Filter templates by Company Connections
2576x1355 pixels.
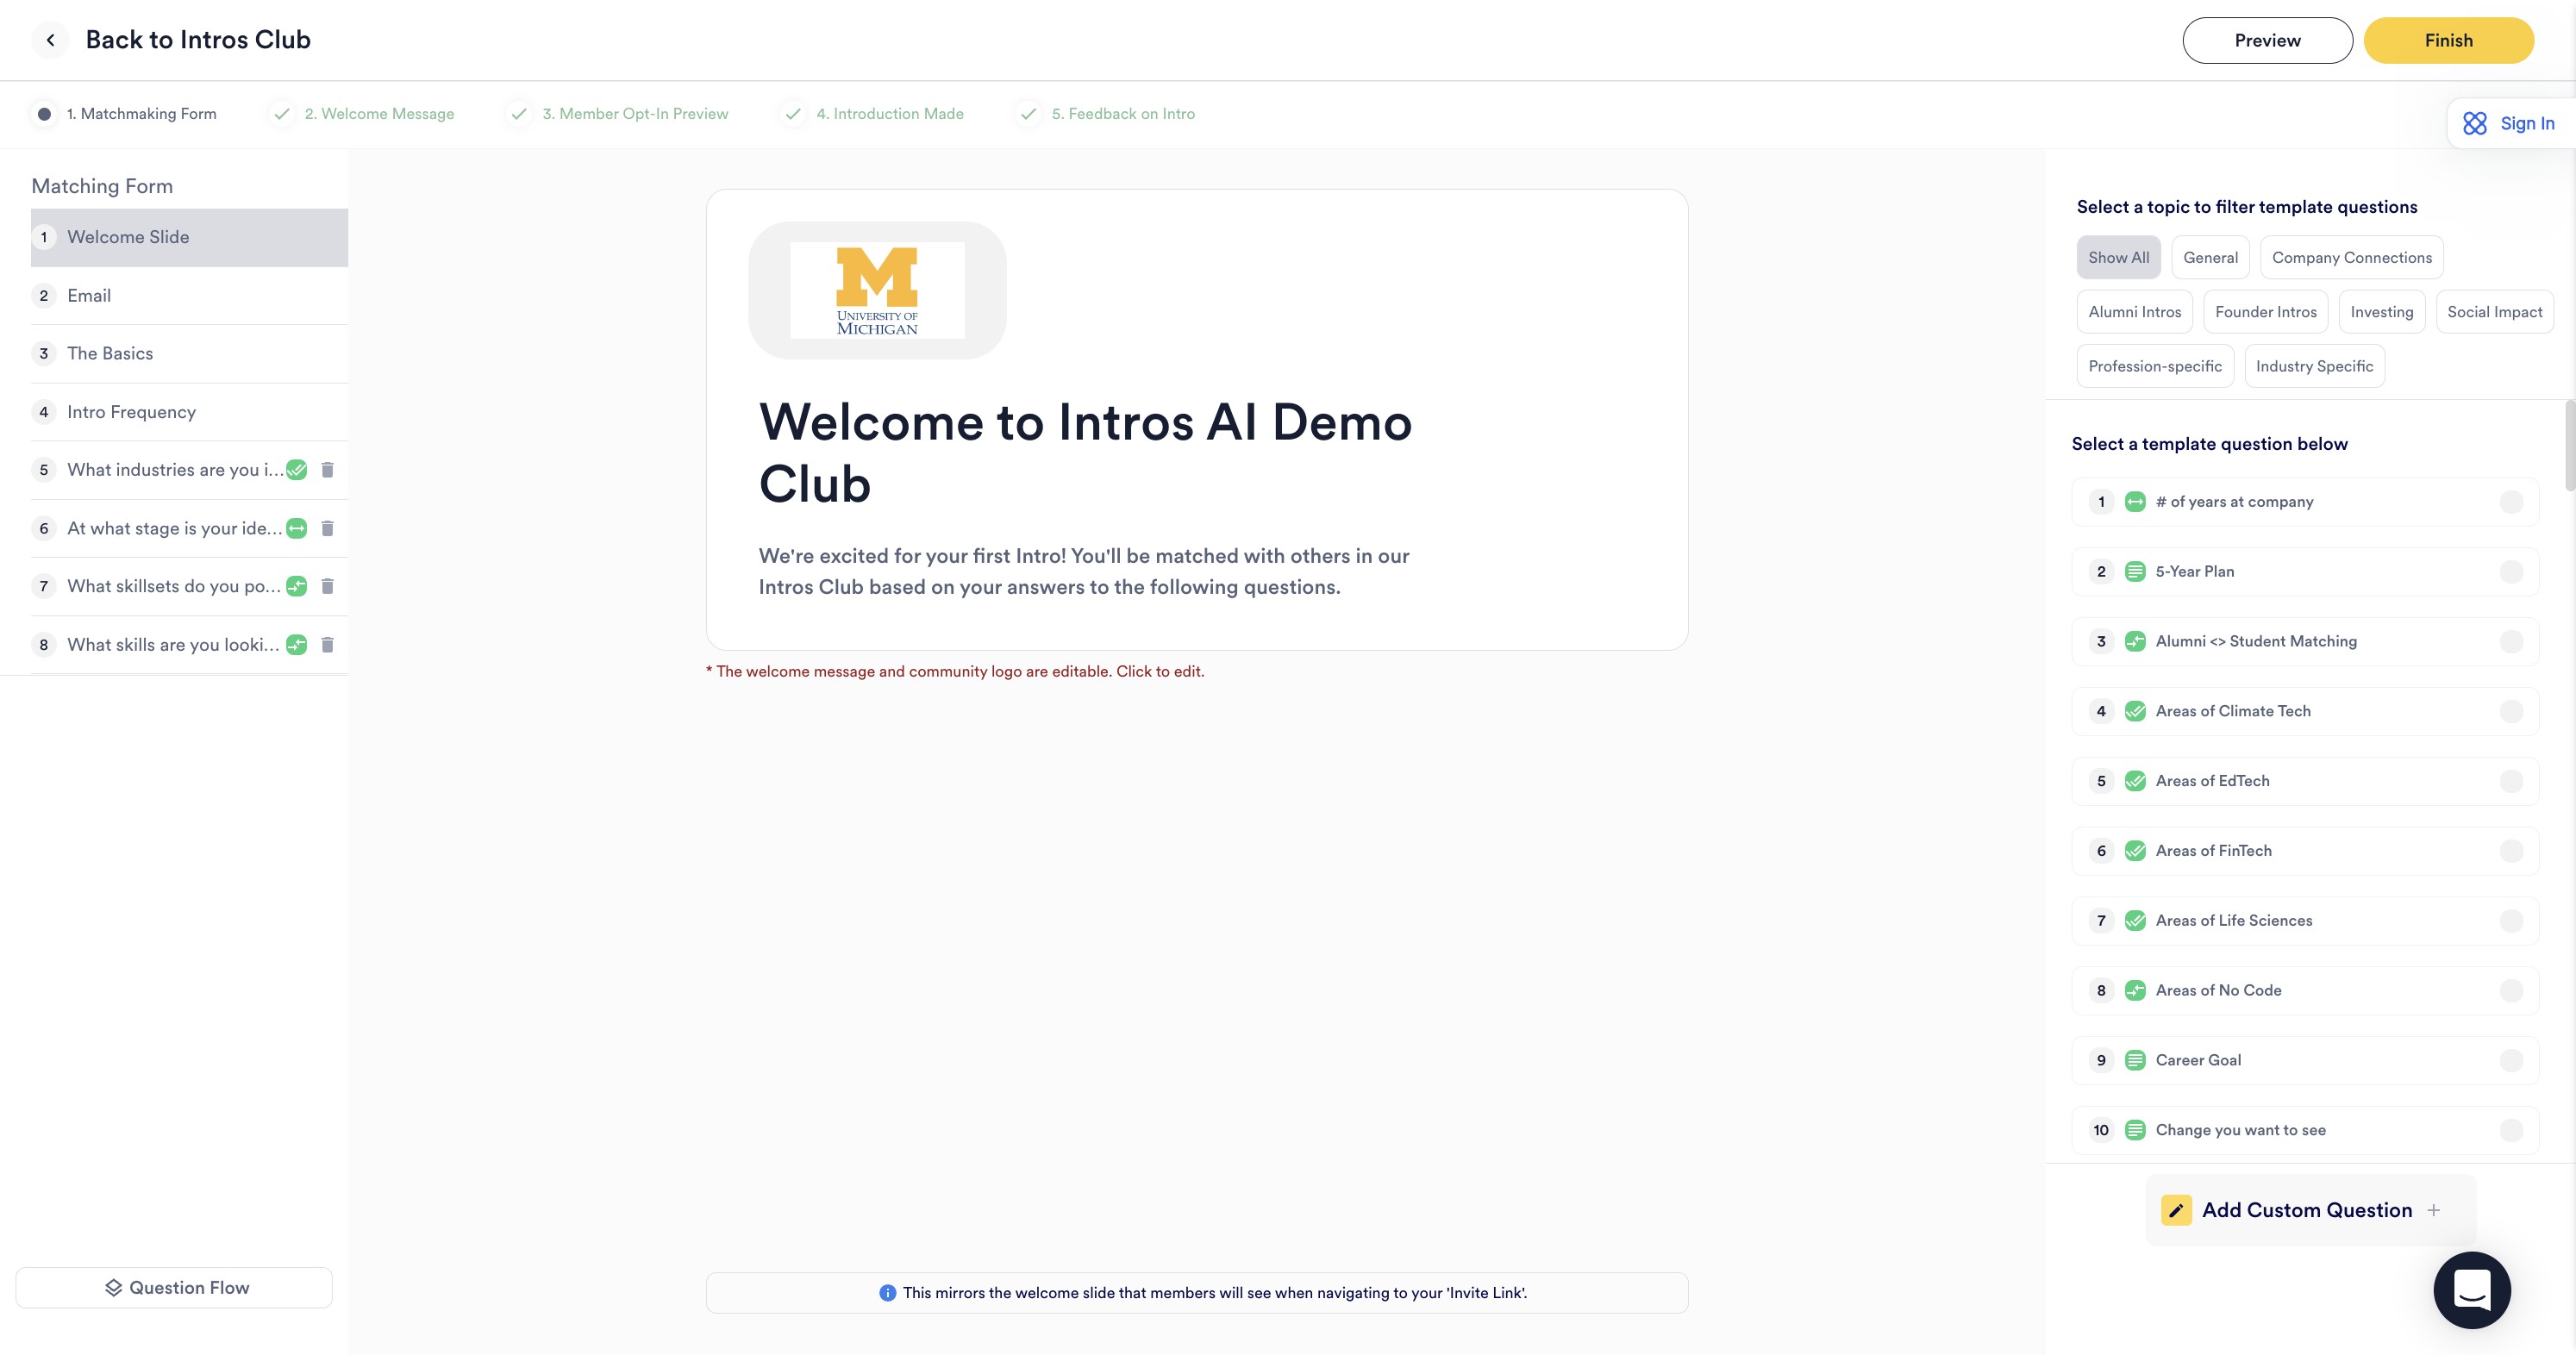click(x=2351, y=258)
